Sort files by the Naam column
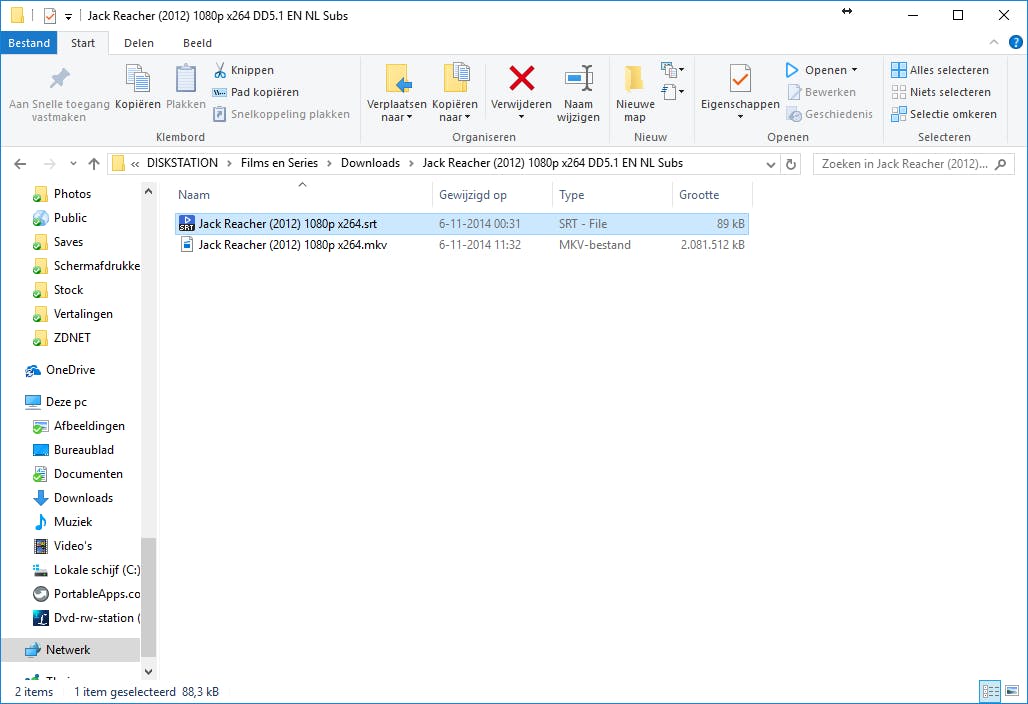The image size is (1028, 704). tap(194, 195)
